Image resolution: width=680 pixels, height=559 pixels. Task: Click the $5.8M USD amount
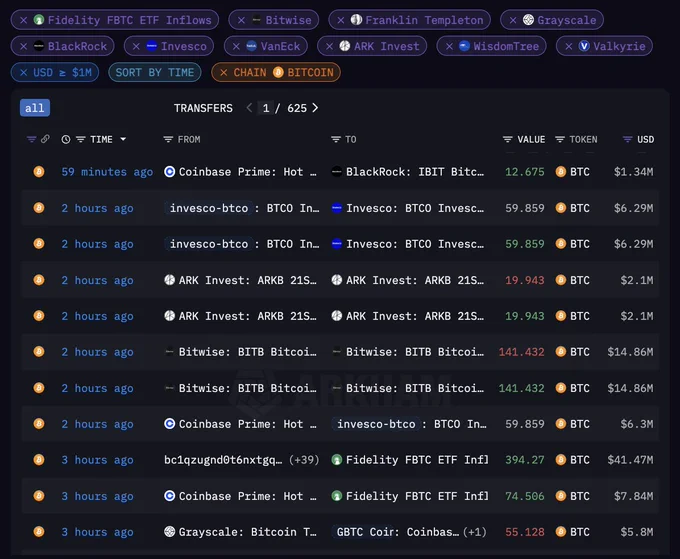(637, 532)
